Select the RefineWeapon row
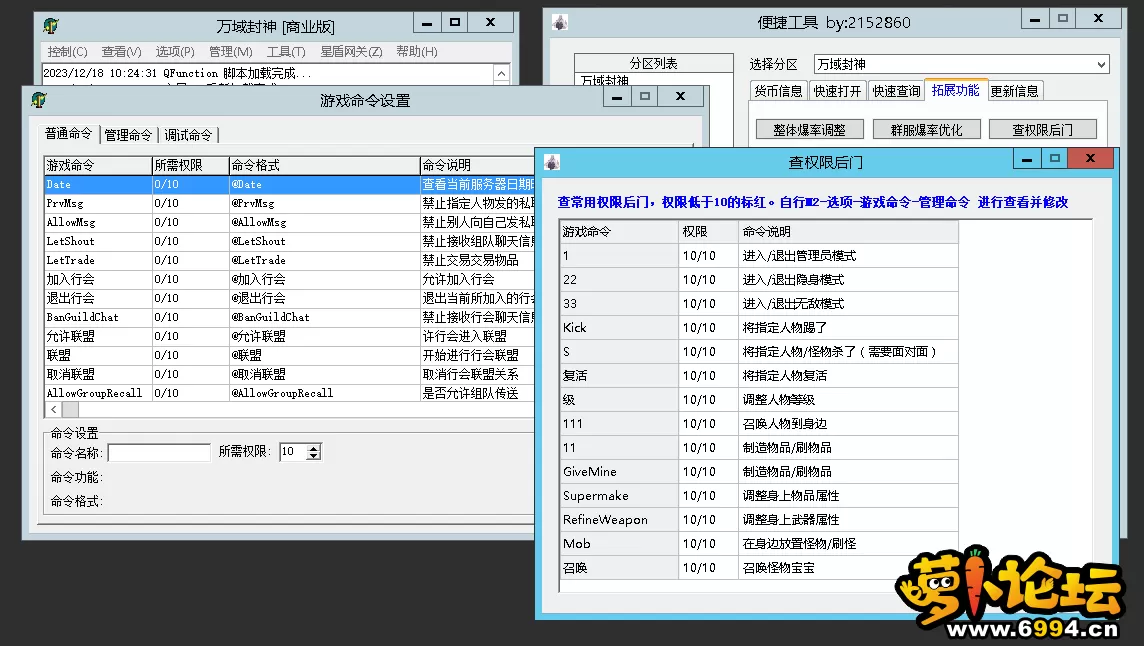This screenshot has height=646, width=1144. (x=759, y=520)
